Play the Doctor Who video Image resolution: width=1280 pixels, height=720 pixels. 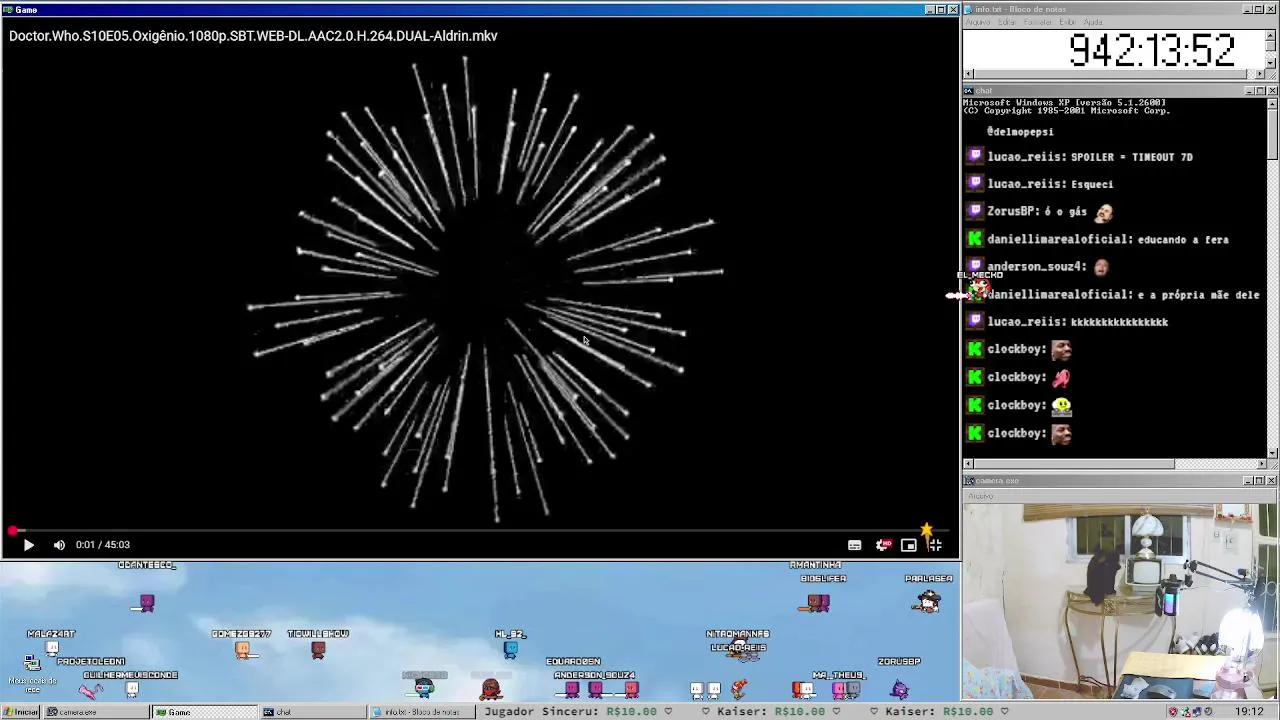tap(28, 545)
